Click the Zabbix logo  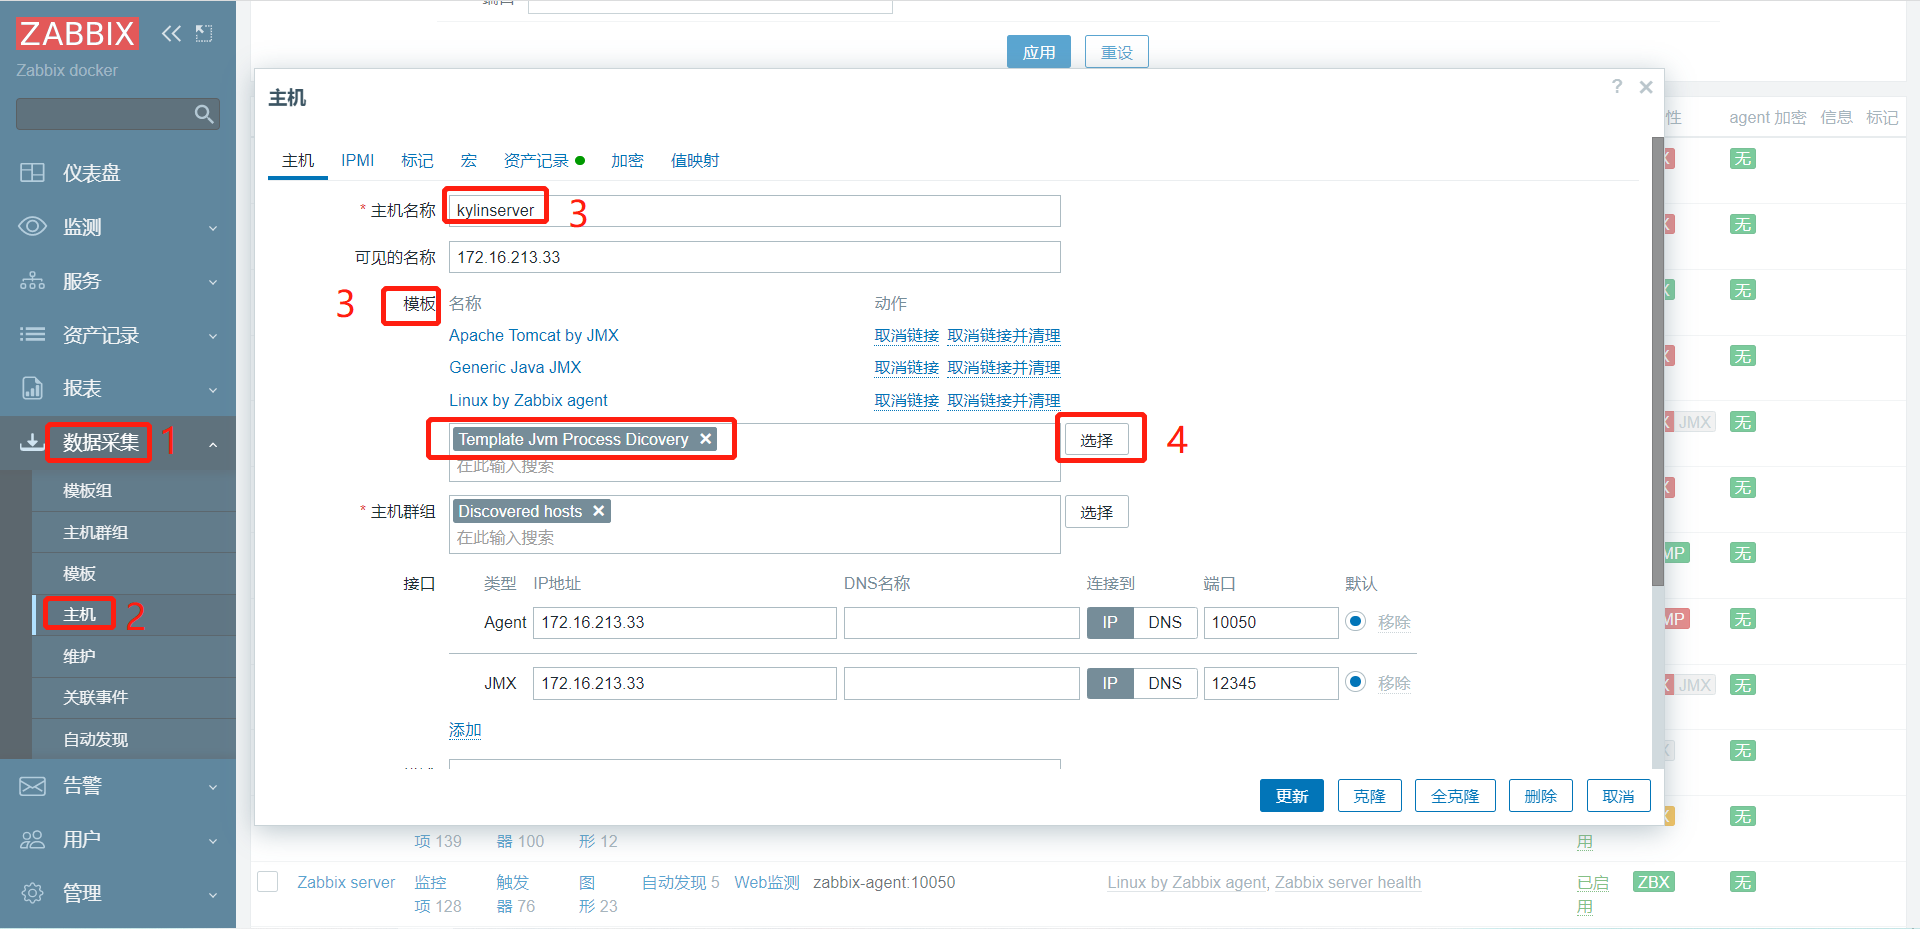(x=77, y=34)
